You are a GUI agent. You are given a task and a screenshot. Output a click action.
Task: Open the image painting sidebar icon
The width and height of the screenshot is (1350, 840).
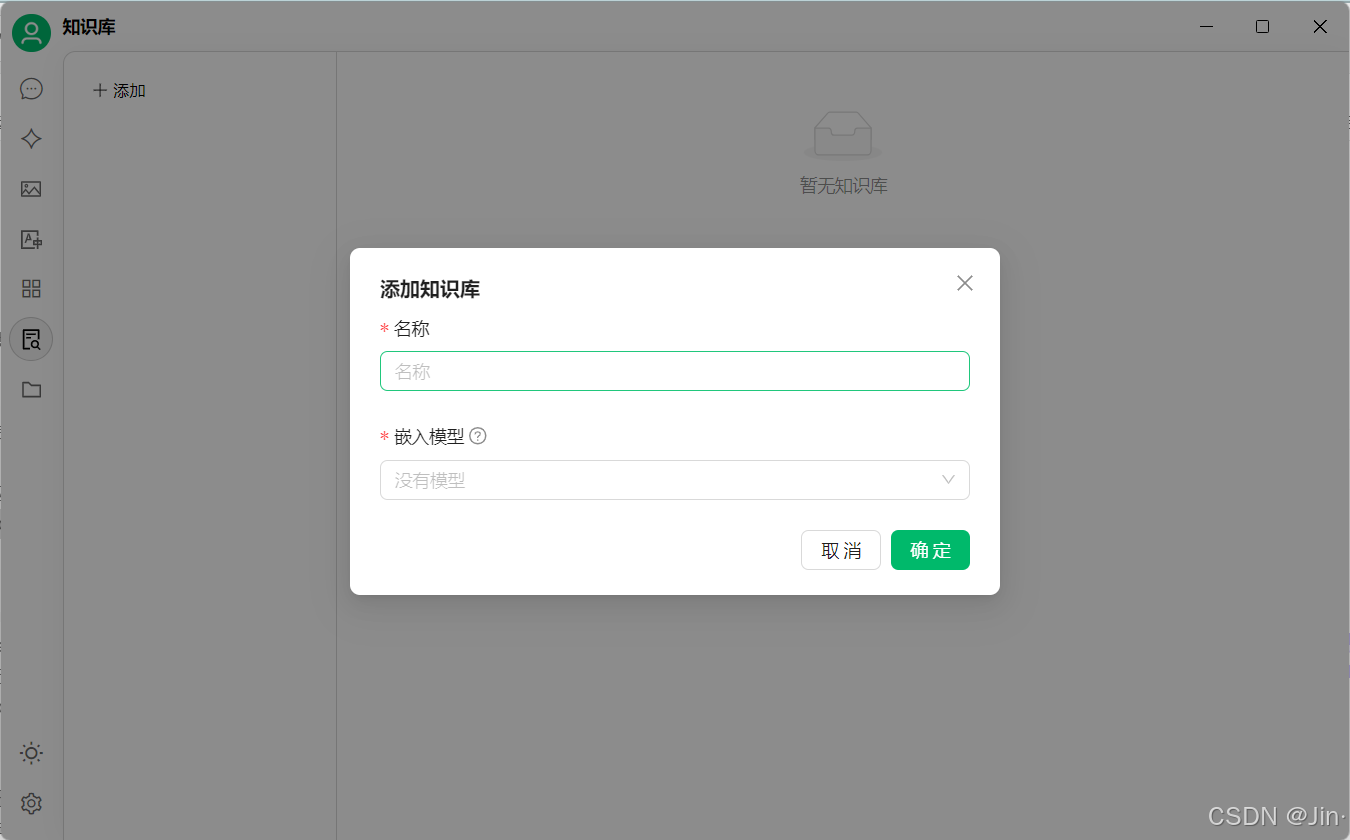click(31, 189)
